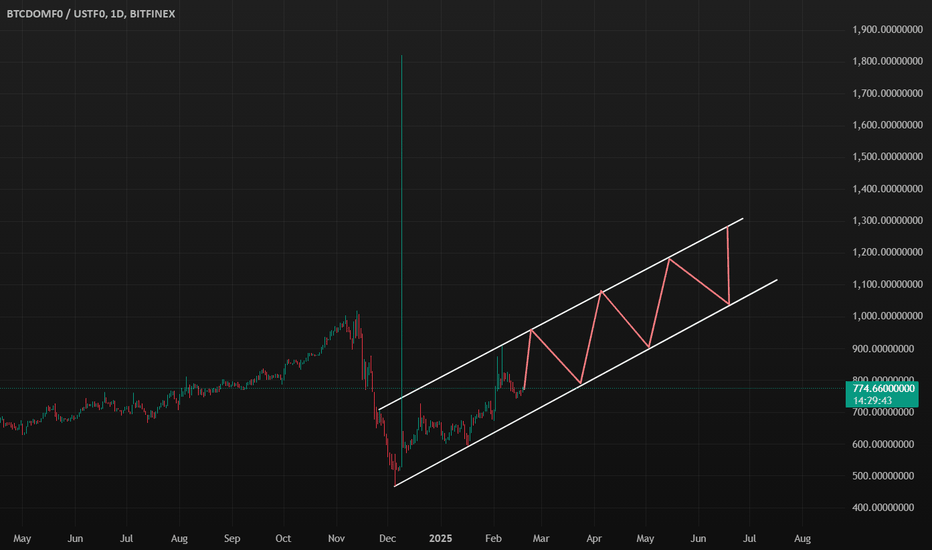The image size is (932, 550).
Task: Click the 1,300 price axis label
Action: [887, 221]
